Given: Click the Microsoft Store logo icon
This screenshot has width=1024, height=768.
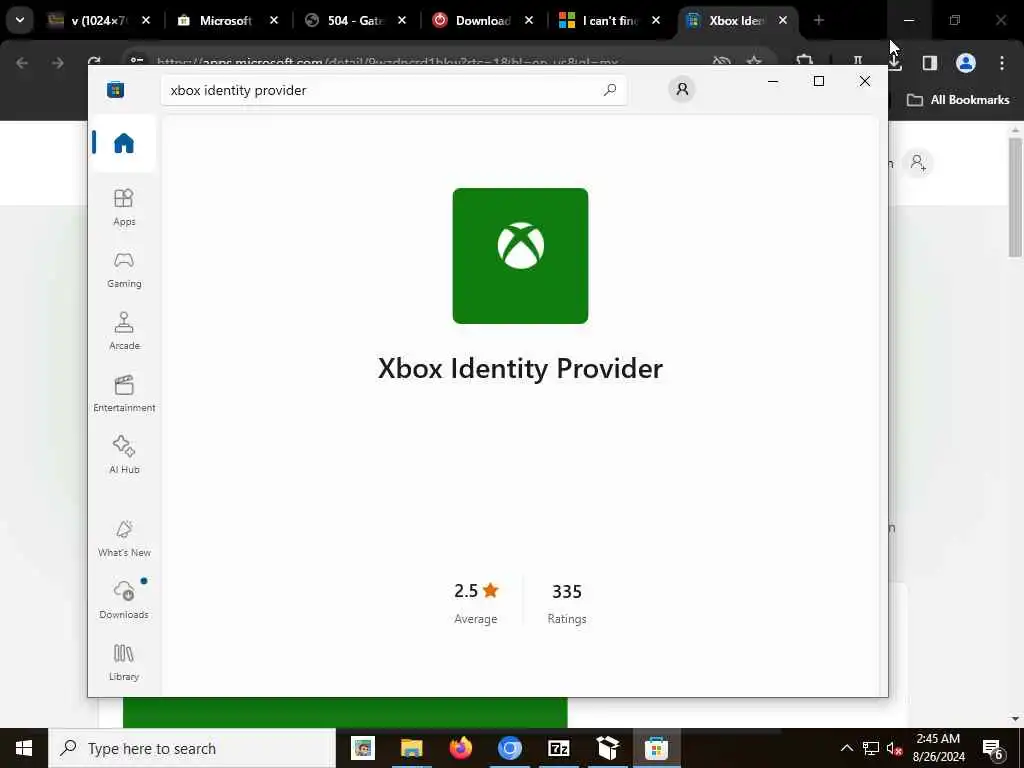Looking at the screenshot, I should click(116, 89).
